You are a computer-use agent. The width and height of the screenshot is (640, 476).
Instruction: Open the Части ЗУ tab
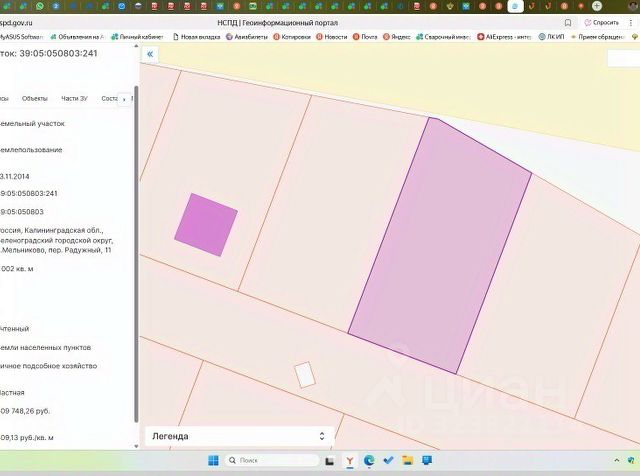[74, 99]
